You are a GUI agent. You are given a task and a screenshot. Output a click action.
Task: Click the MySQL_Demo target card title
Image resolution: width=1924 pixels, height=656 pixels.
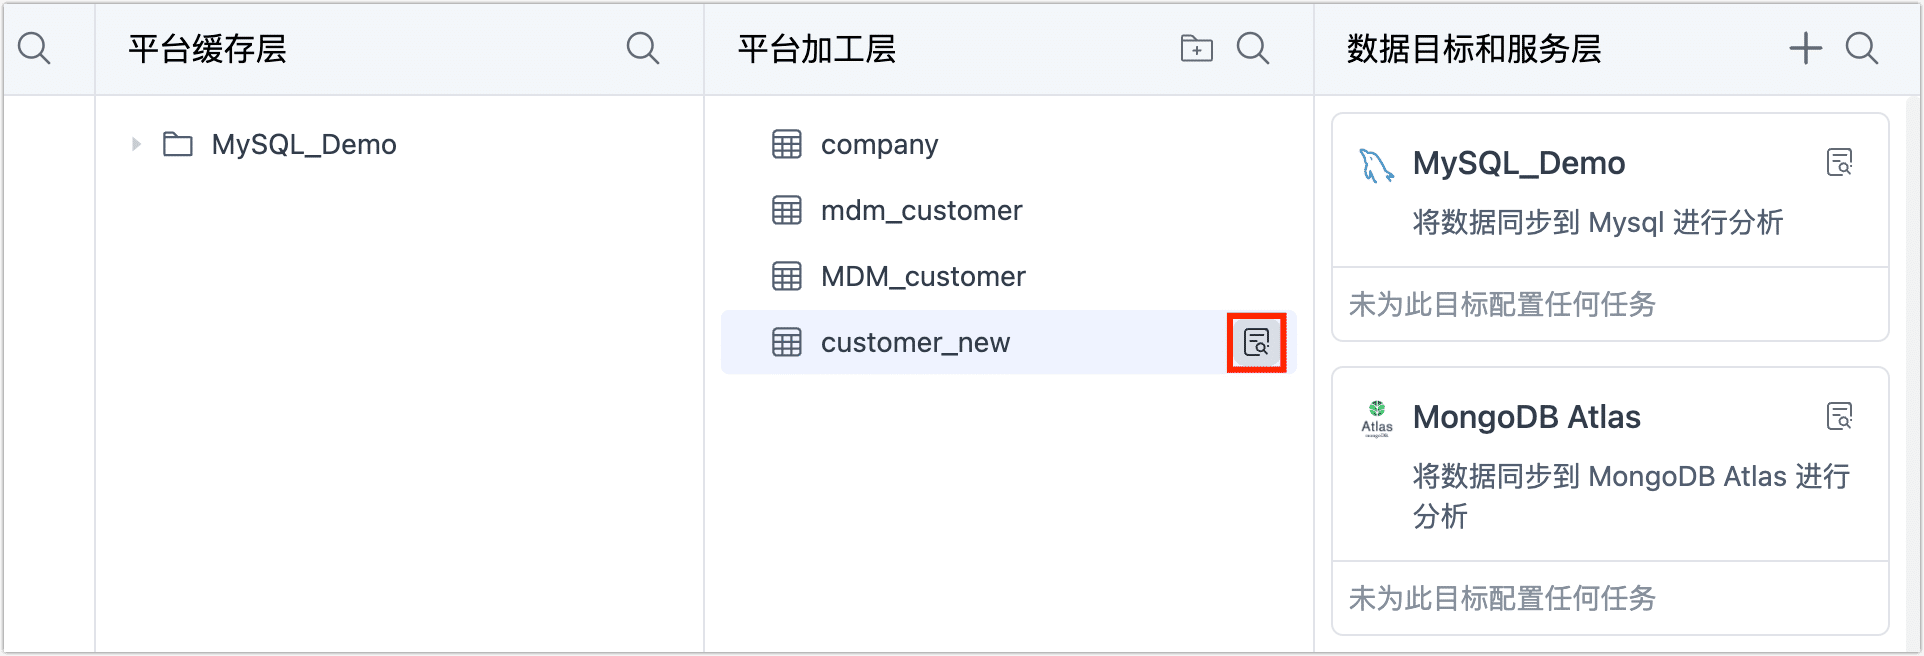(x=1518, y=163)
